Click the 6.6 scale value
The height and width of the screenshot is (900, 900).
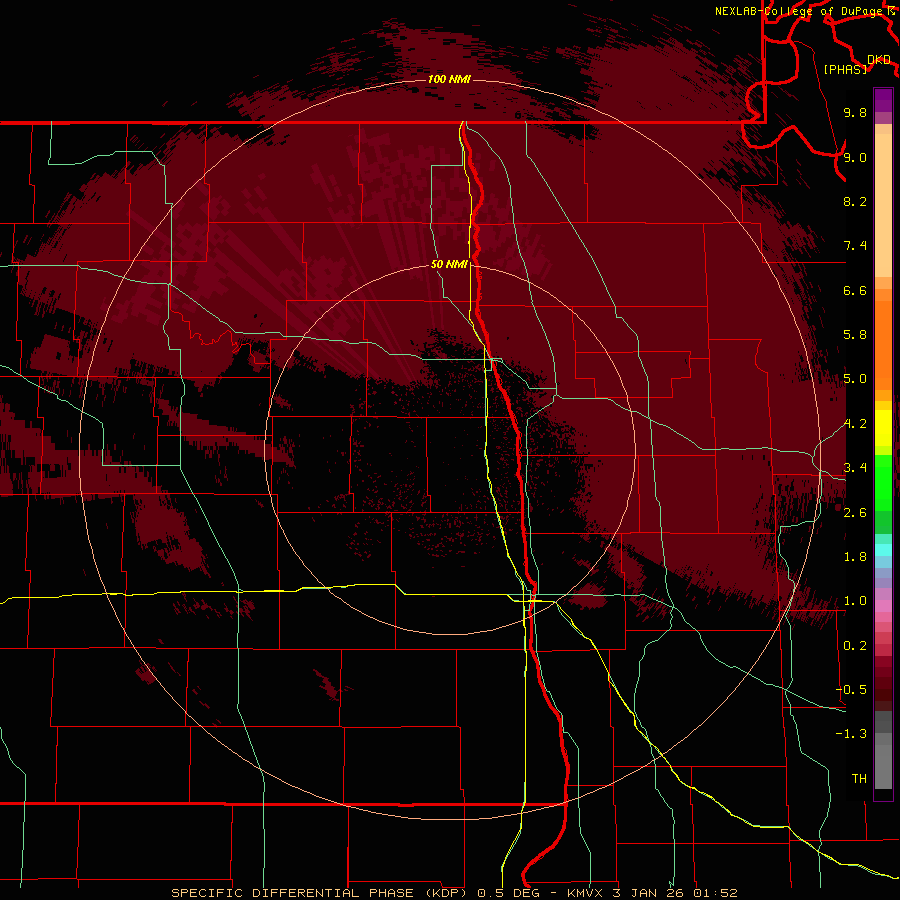[x=855, y=290]
